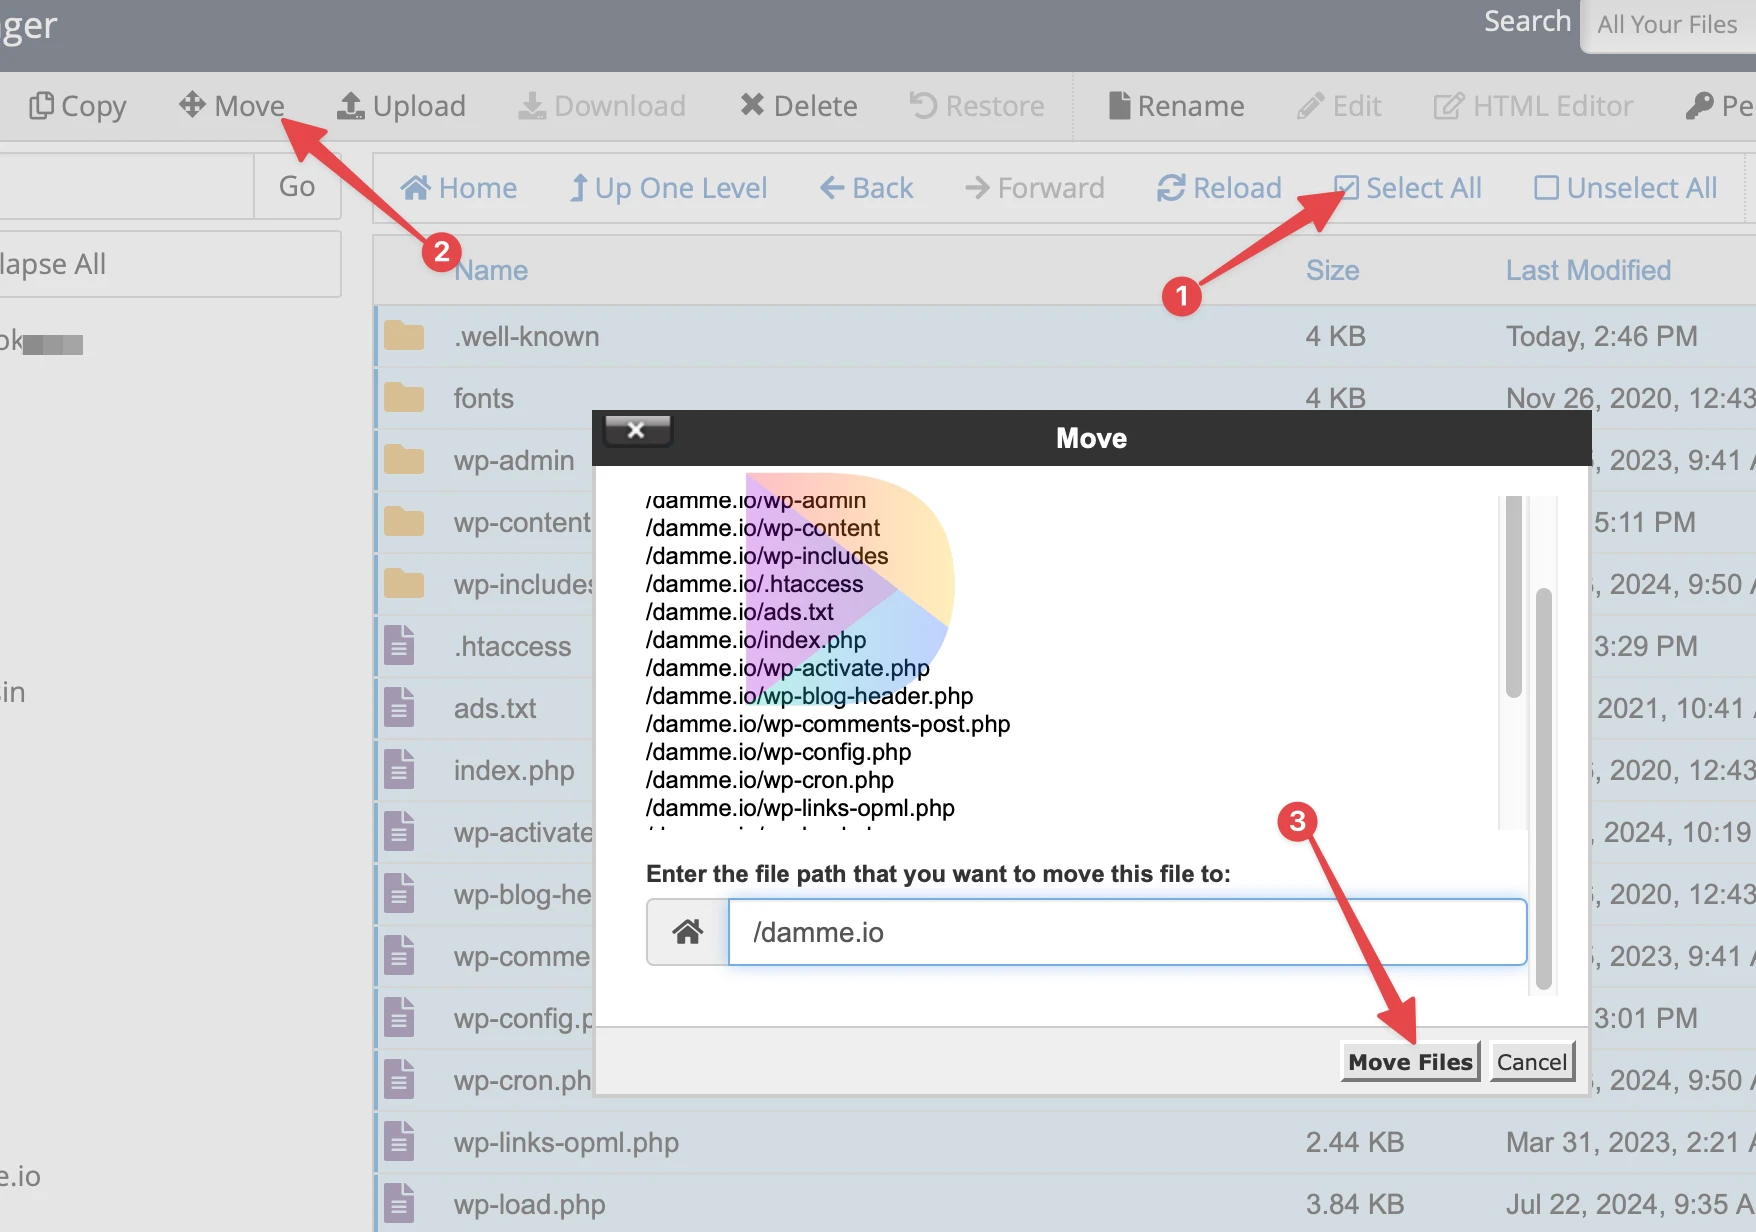Sort files by Last Modified column

pyautogui.click(x=1588, y=270)
